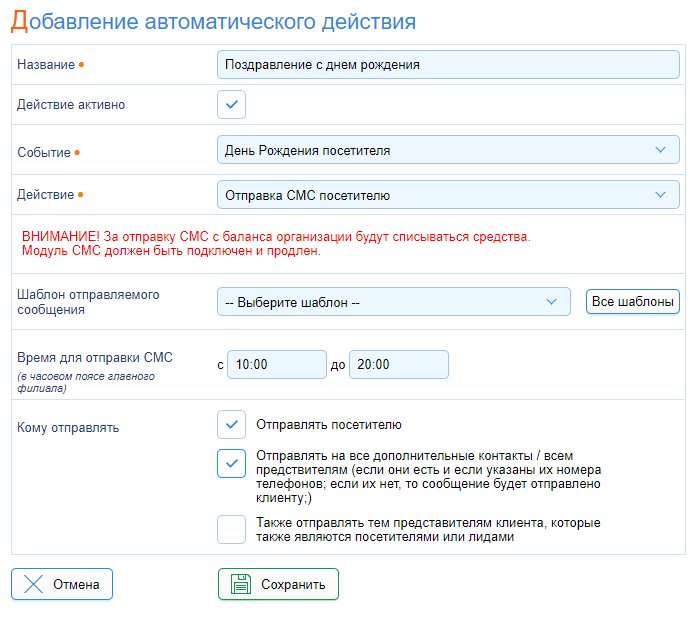The height and width of the screenshot is (617, 698).
Task: Enable Также отправлять тем представителям checkbox
Action: tap(231, 529)
